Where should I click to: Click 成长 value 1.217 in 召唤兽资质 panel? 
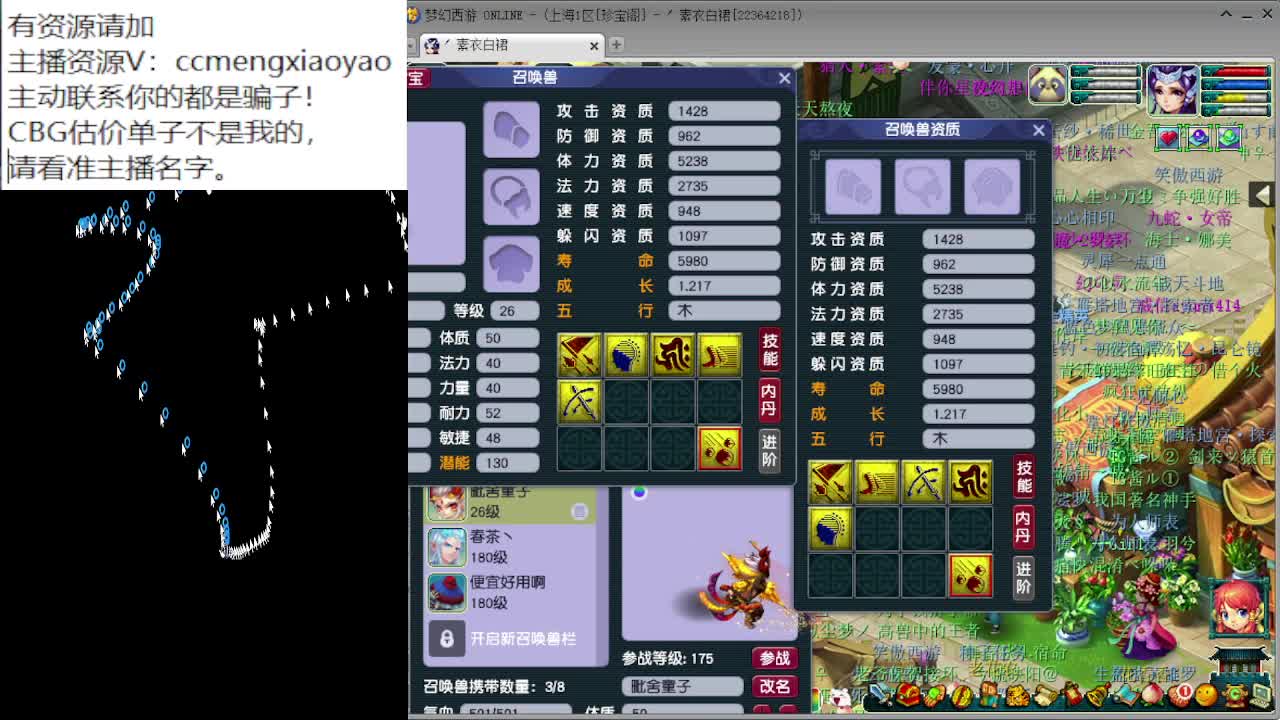click(978, 414)
